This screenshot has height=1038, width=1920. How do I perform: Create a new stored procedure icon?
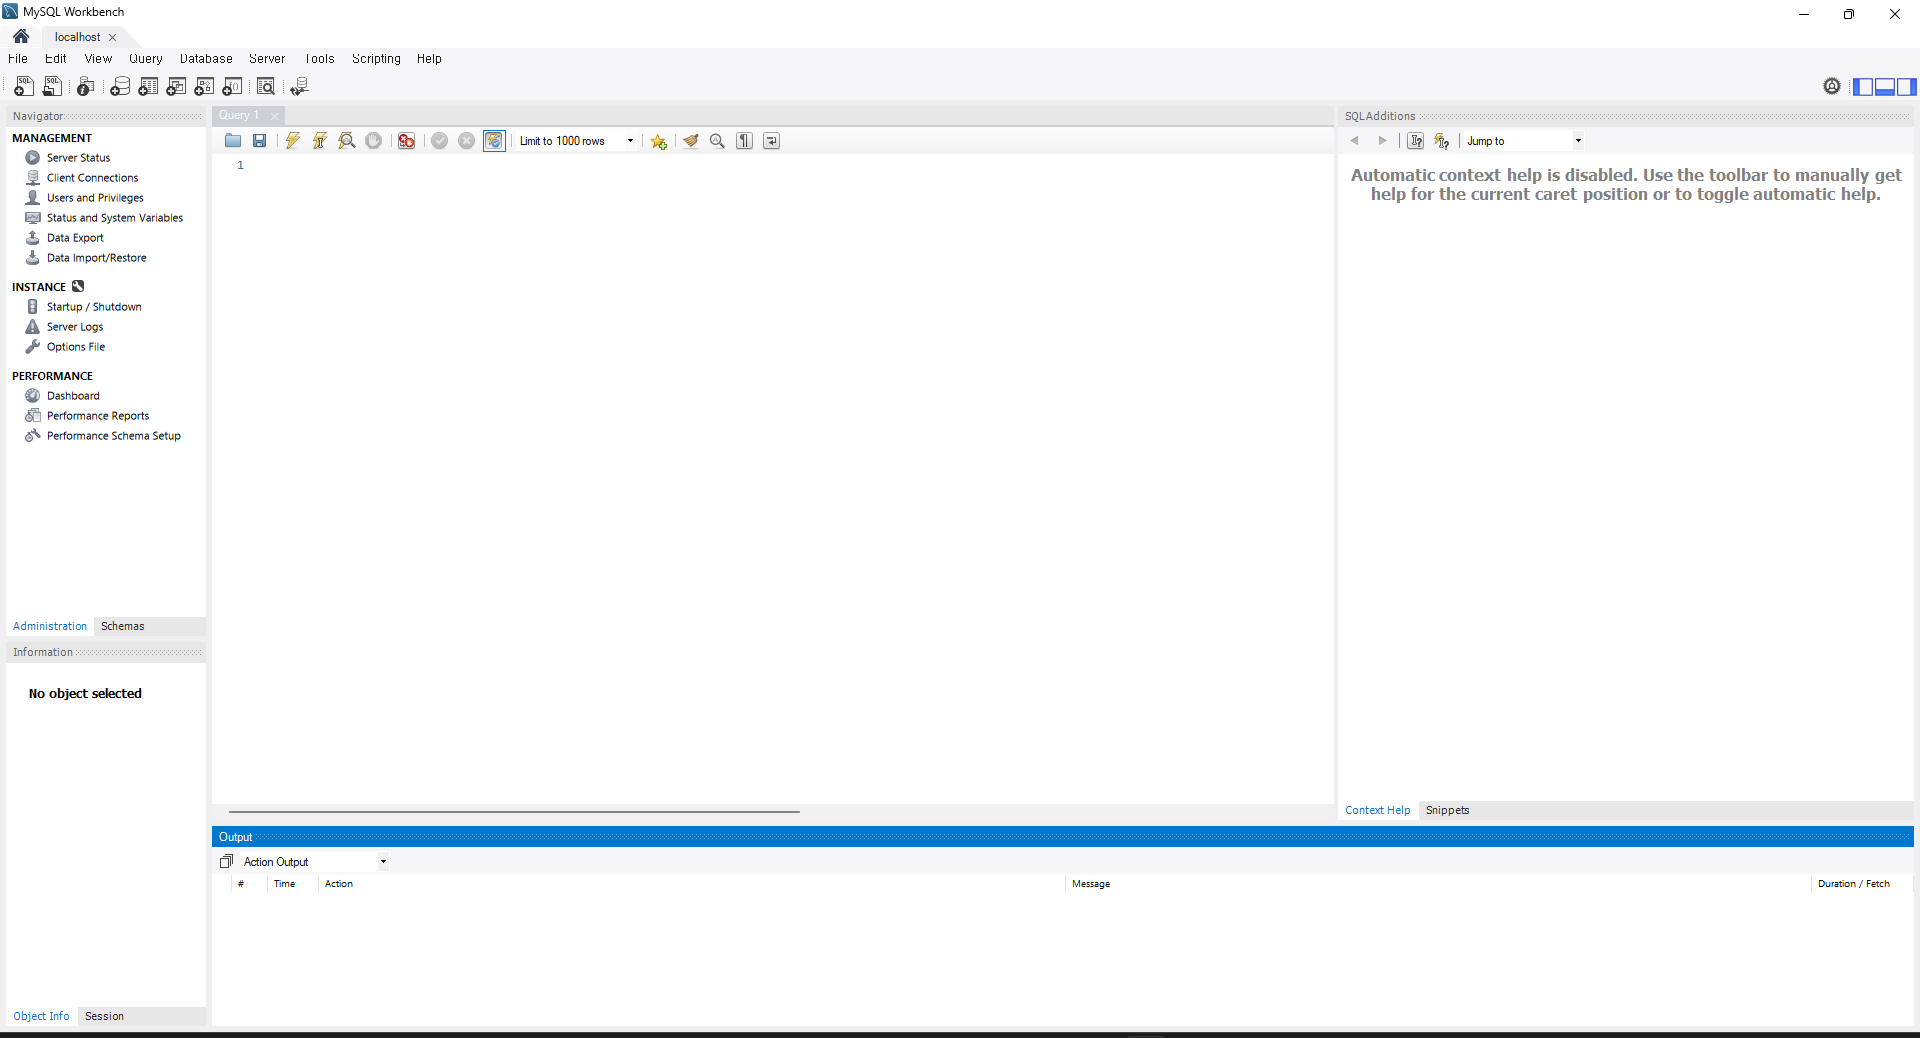point(204,87)
